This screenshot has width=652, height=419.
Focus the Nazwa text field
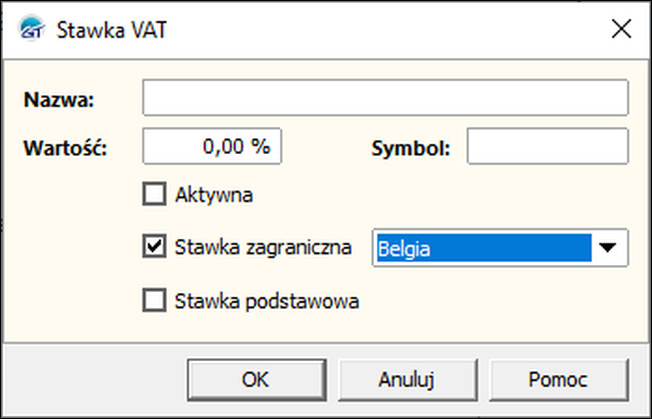(x=385, y=98)
